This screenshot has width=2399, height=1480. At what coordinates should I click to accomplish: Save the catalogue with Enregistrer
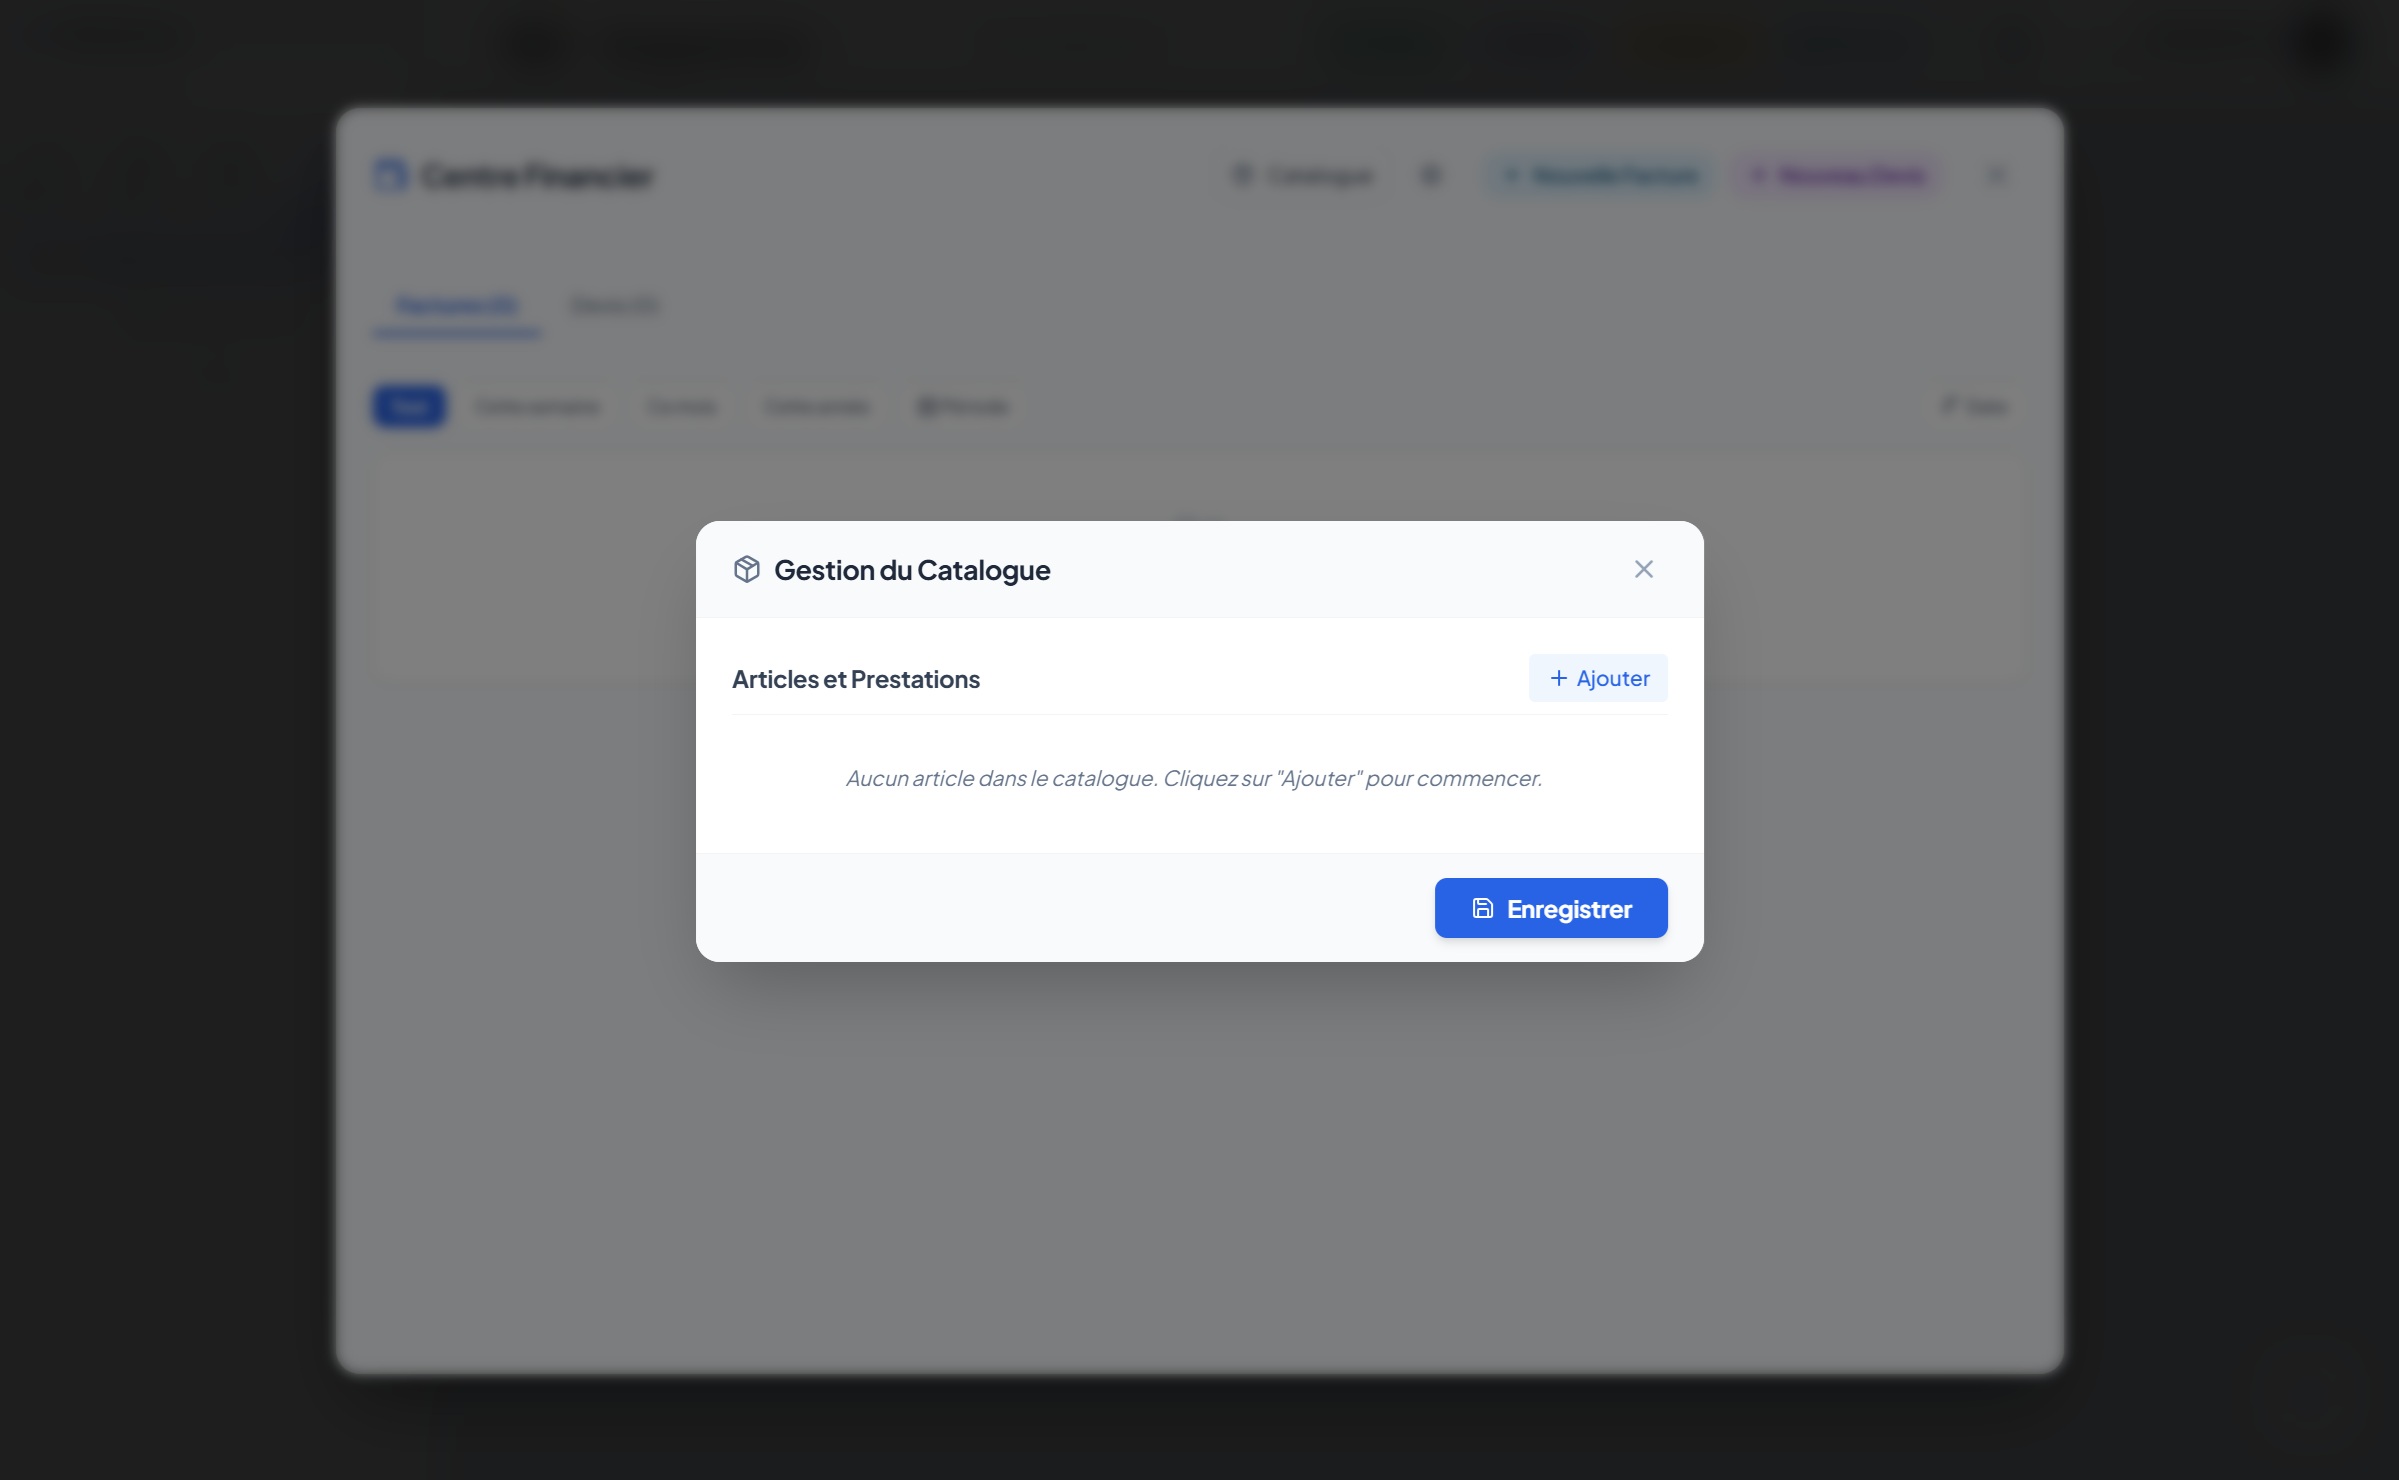pos(1550,908)
